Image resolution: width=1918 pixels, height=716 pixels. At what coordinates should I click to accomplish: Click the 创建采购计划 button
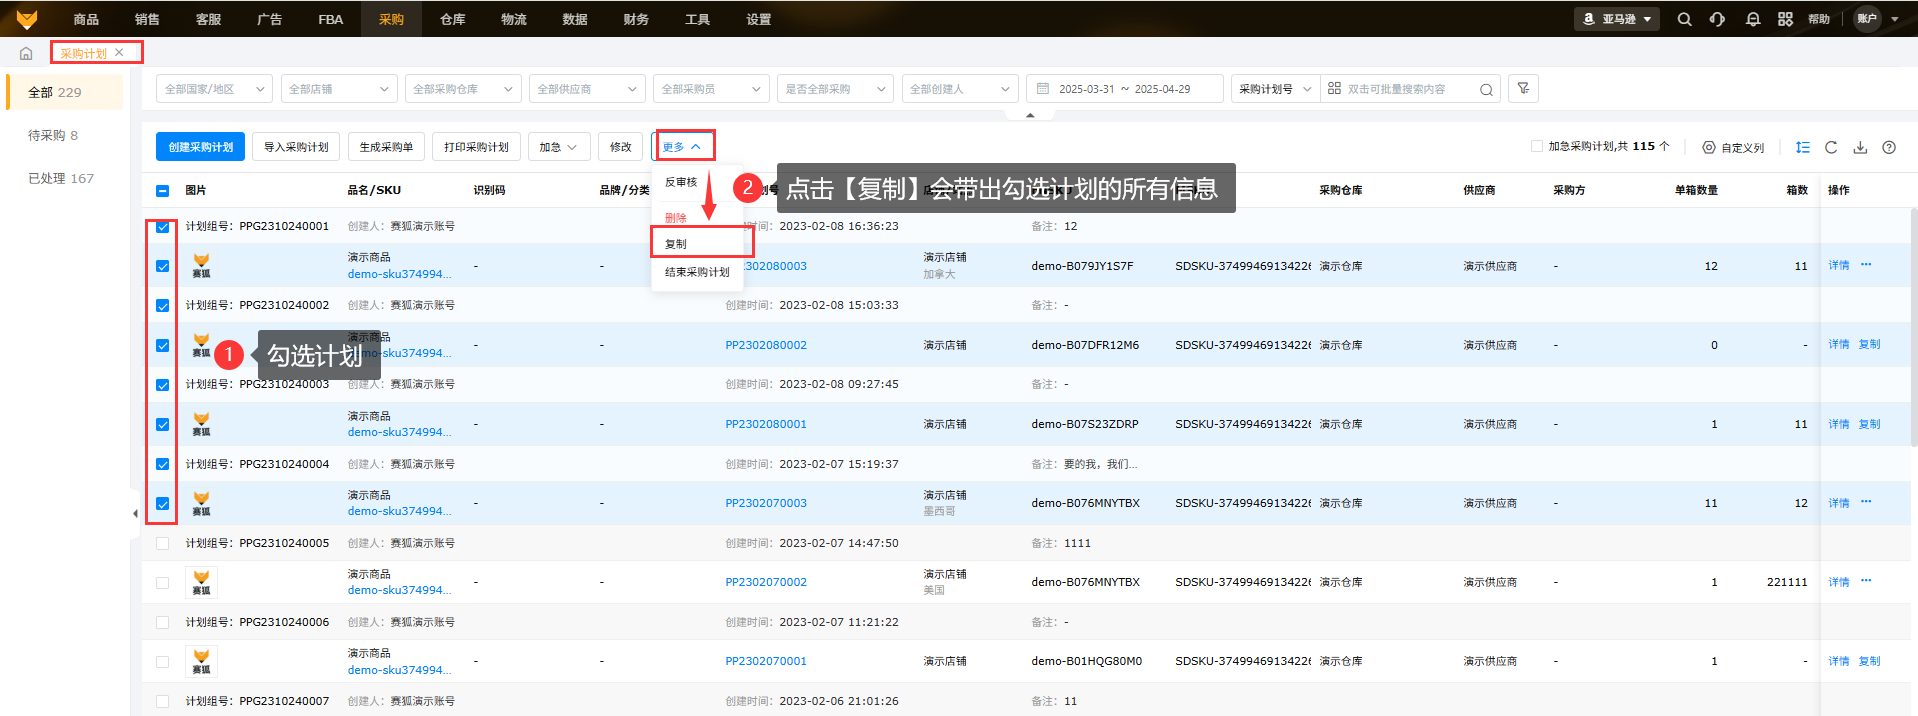click(x=200, y=147)
